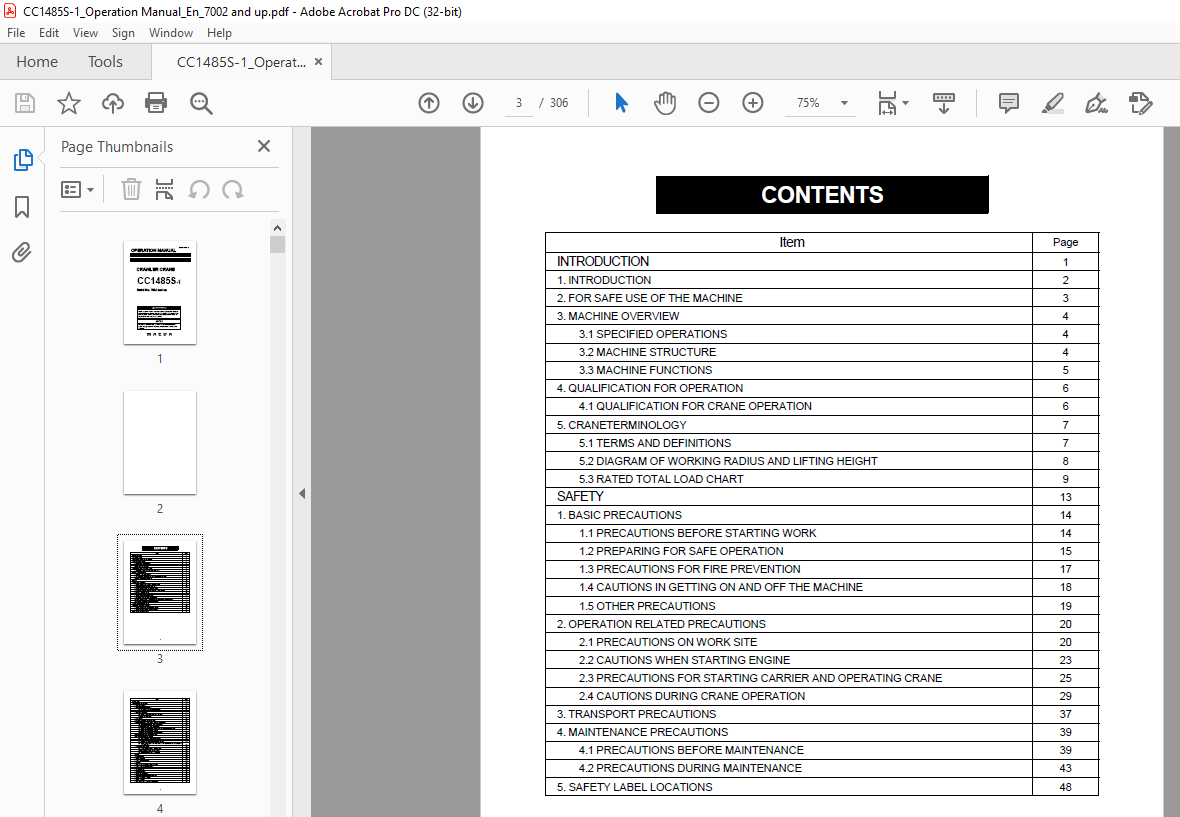Open the Sign menu
This screenshot has width=1180, height=817.
click(x=123, y=33)
